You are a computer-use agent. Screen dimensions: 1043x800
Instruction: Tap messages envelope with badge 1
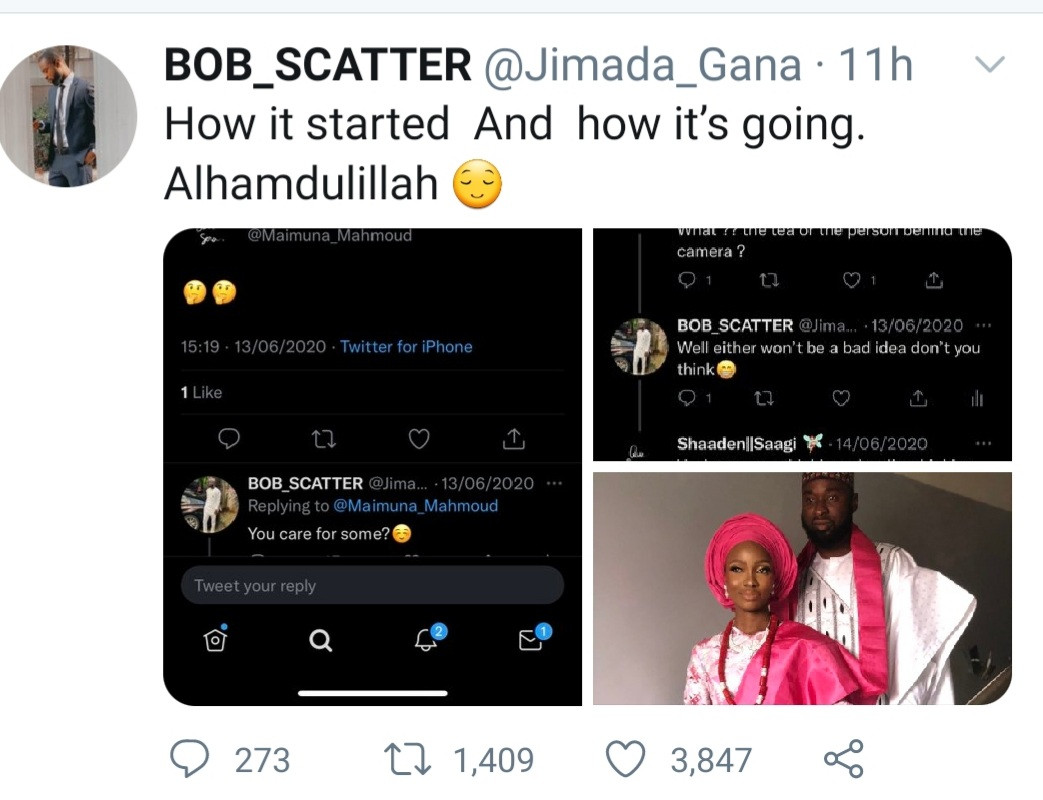[x=532, y=640]
